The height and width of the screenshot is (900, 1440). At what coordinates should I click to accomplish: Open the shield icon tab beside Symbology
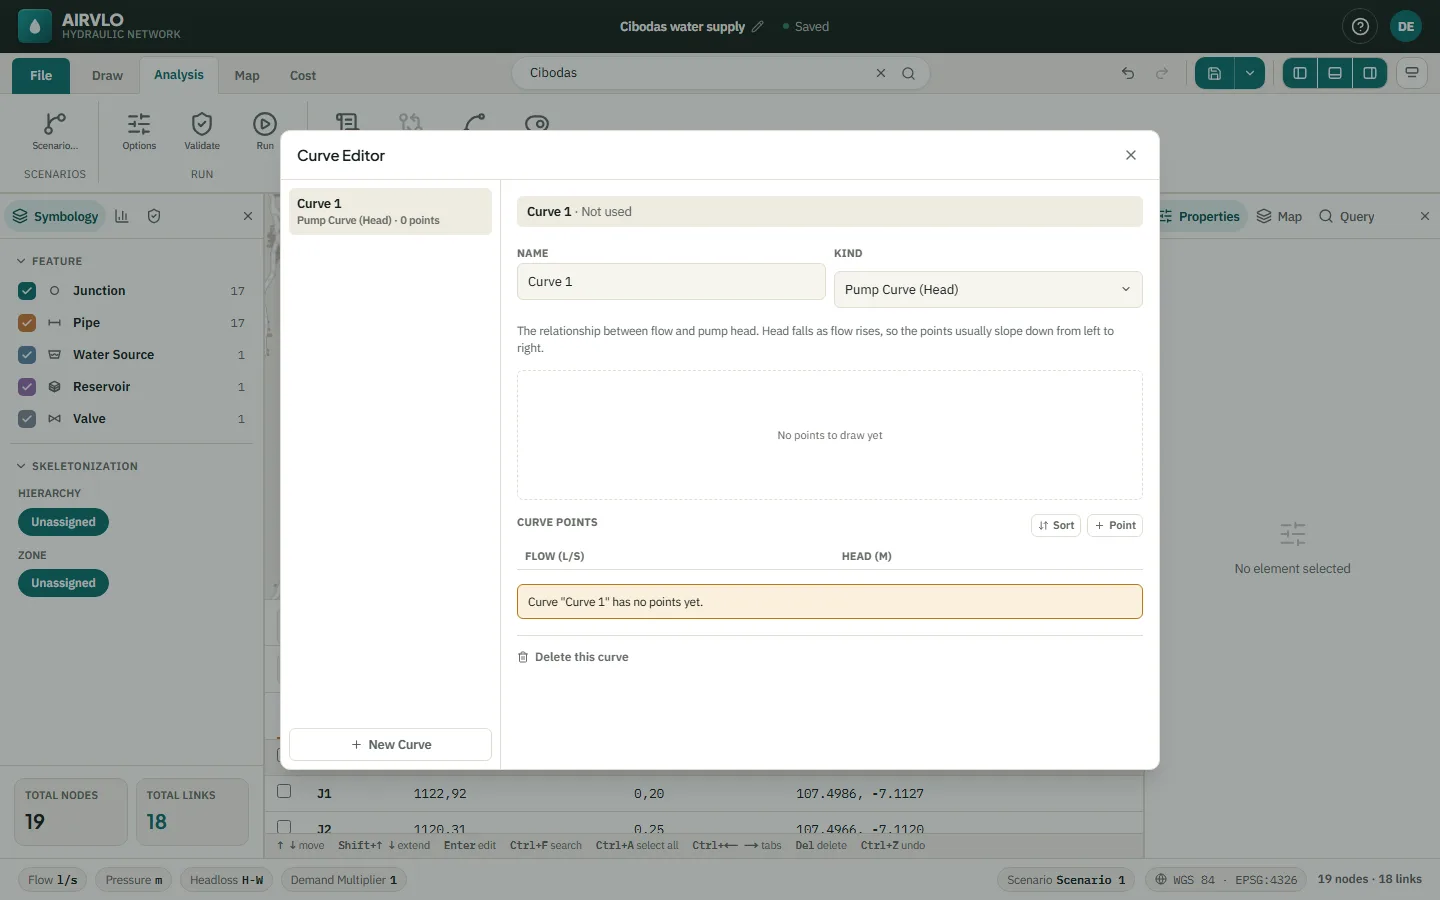154,216
